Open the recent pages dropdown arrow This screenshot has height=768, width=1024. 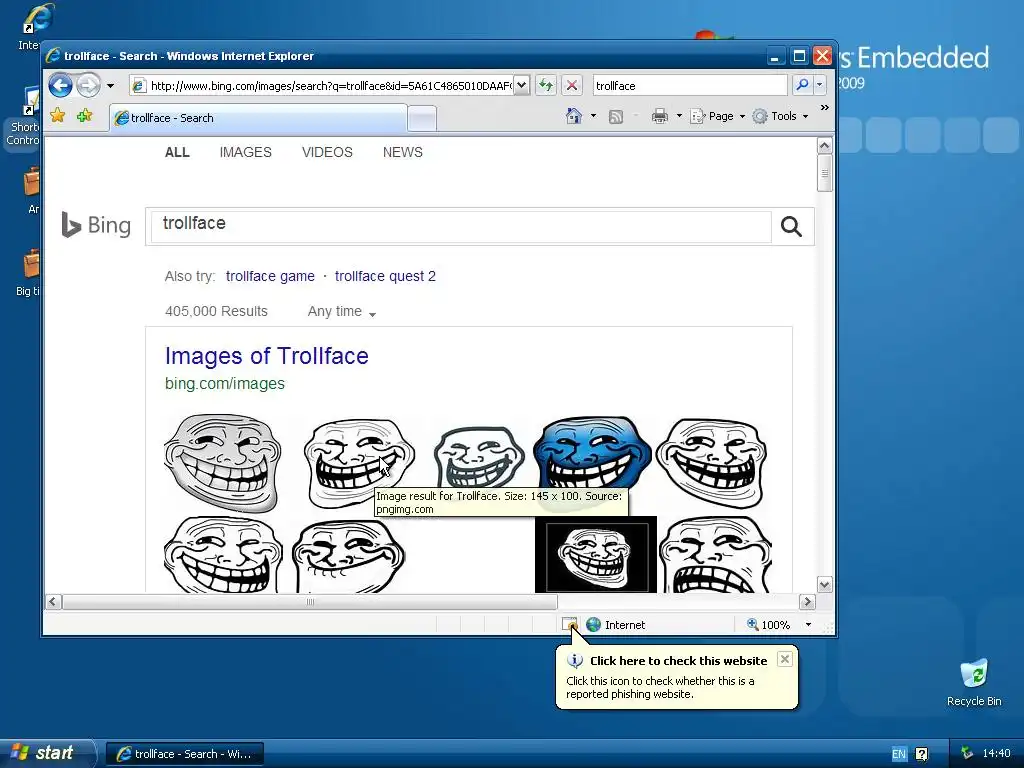pyautogui.click(x=110, y=86)
